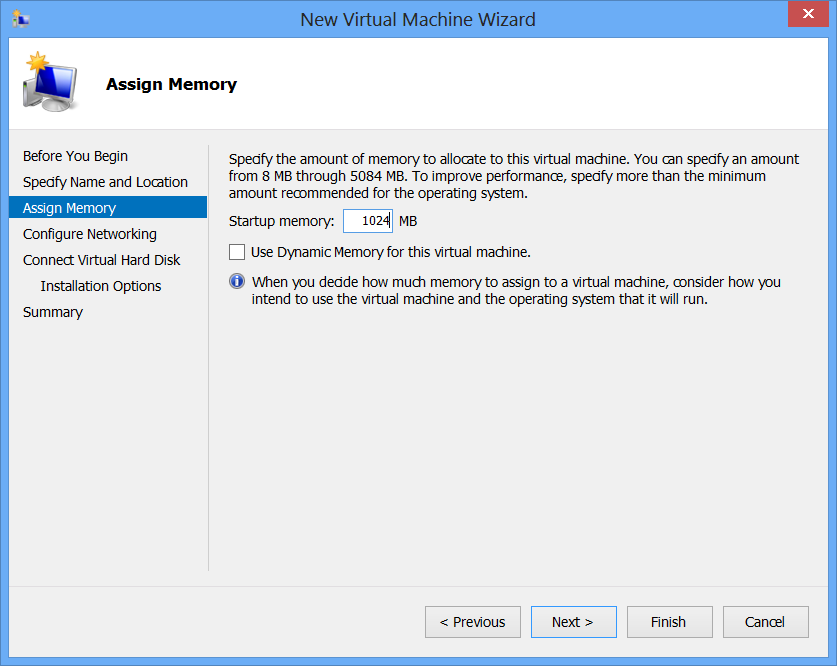Go to the Summary step
837x666 pixels.
(53, 312)
